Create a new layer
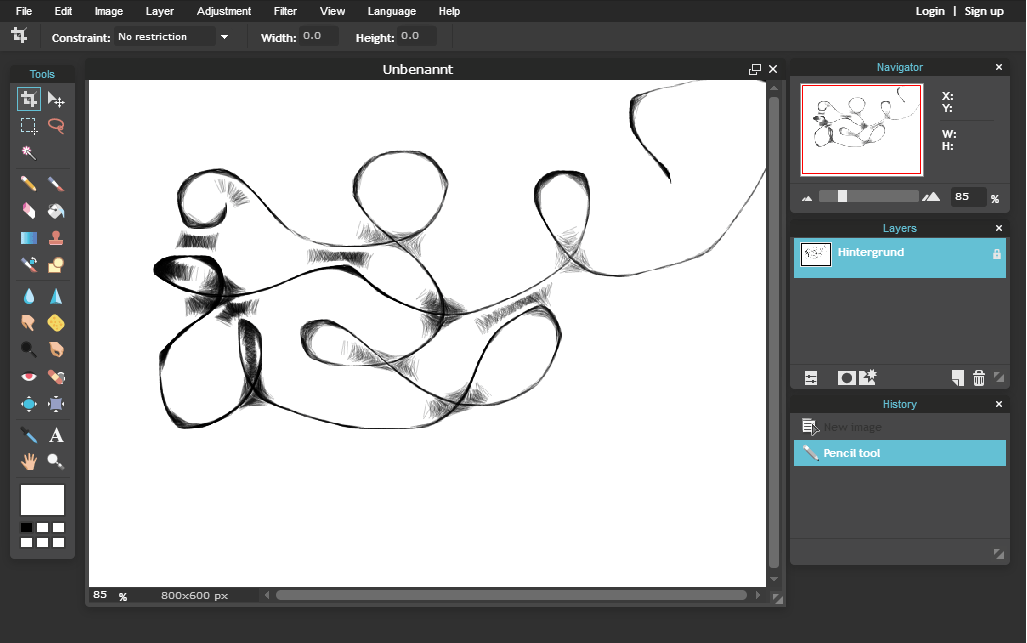The image size is (1027, 643). point(957,378)
